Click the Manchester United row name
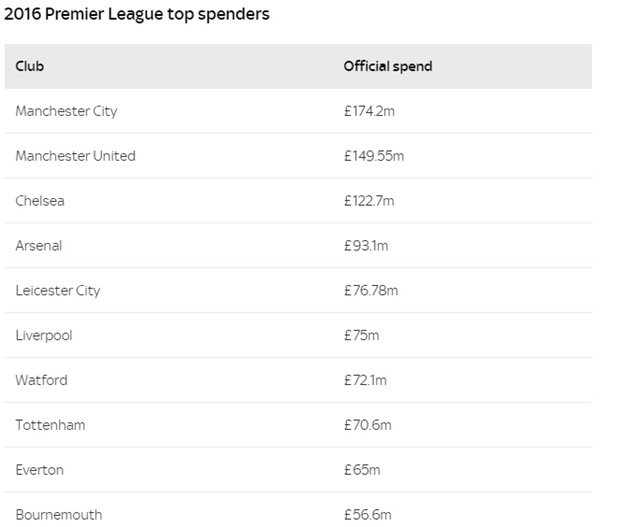Image resolution: width=620 pixels, height=527 pixels. [75, 156]
